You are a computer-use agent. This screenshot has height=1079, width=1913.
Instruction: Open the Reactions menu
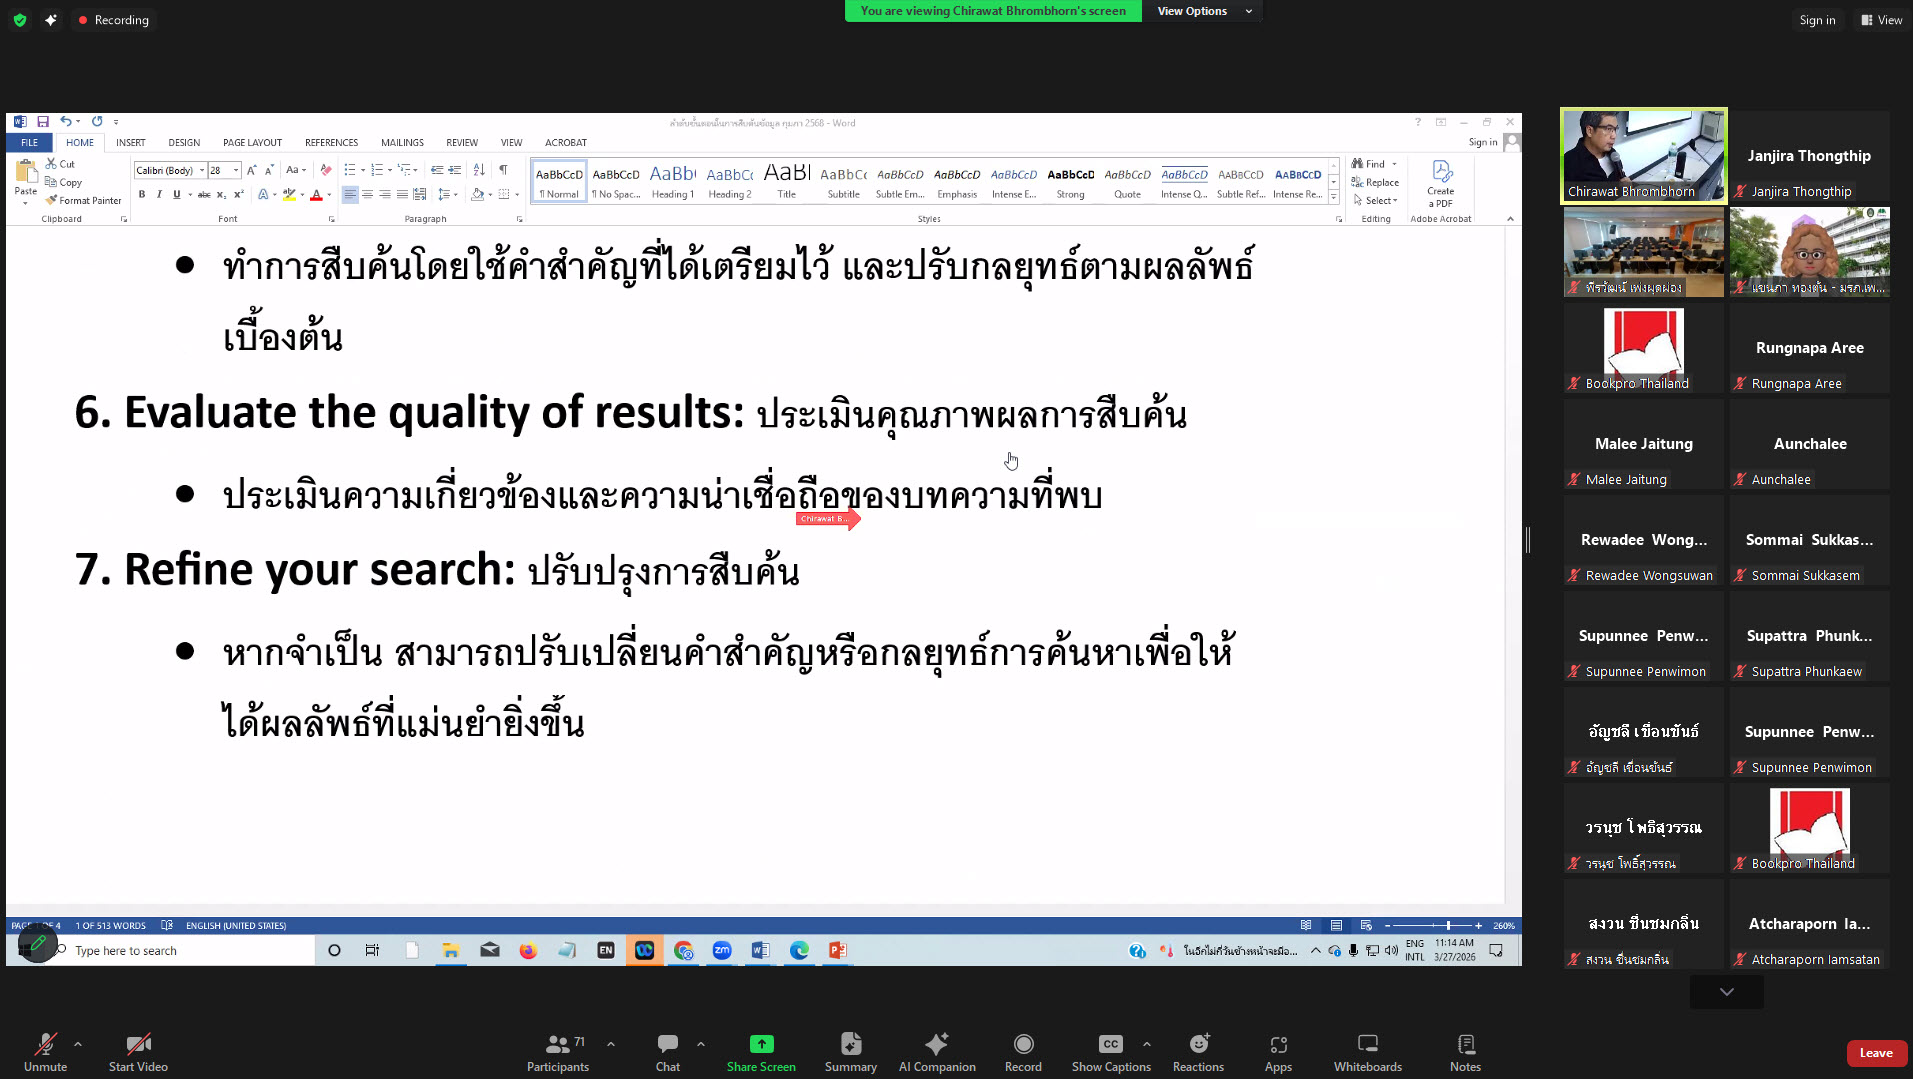click(1197, 1052)
